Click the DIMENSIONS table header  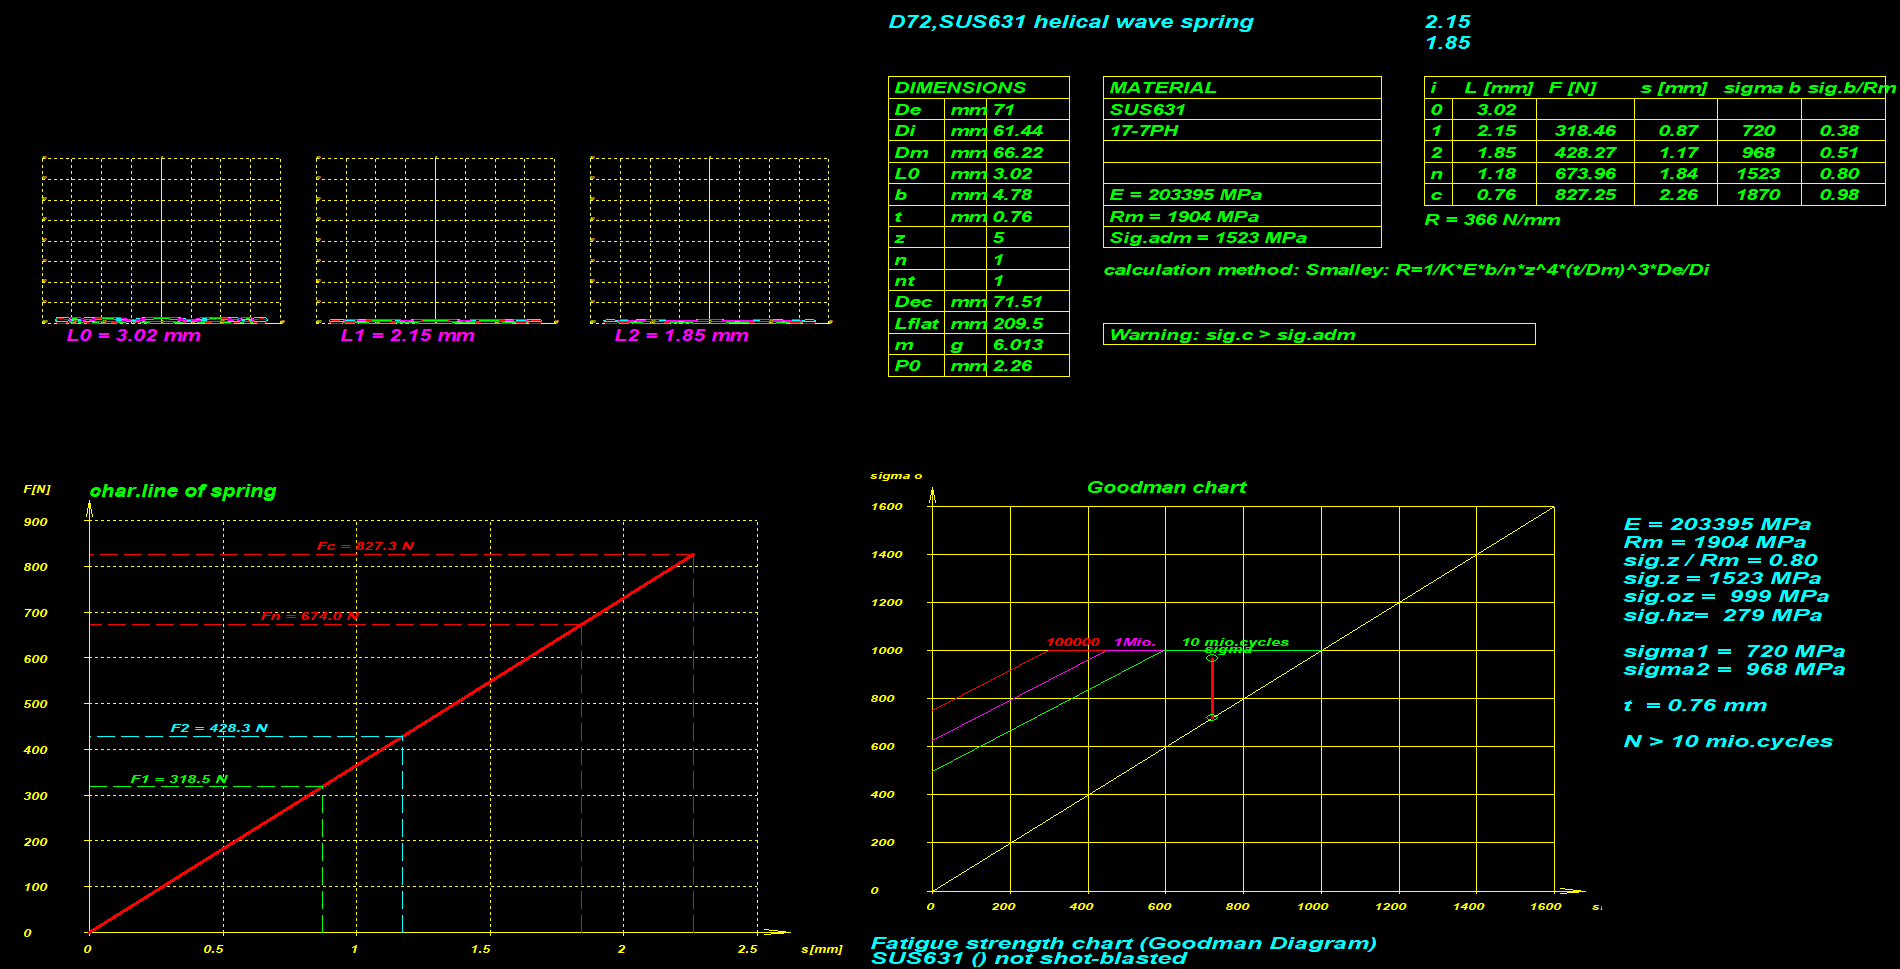tap(960, 88)
